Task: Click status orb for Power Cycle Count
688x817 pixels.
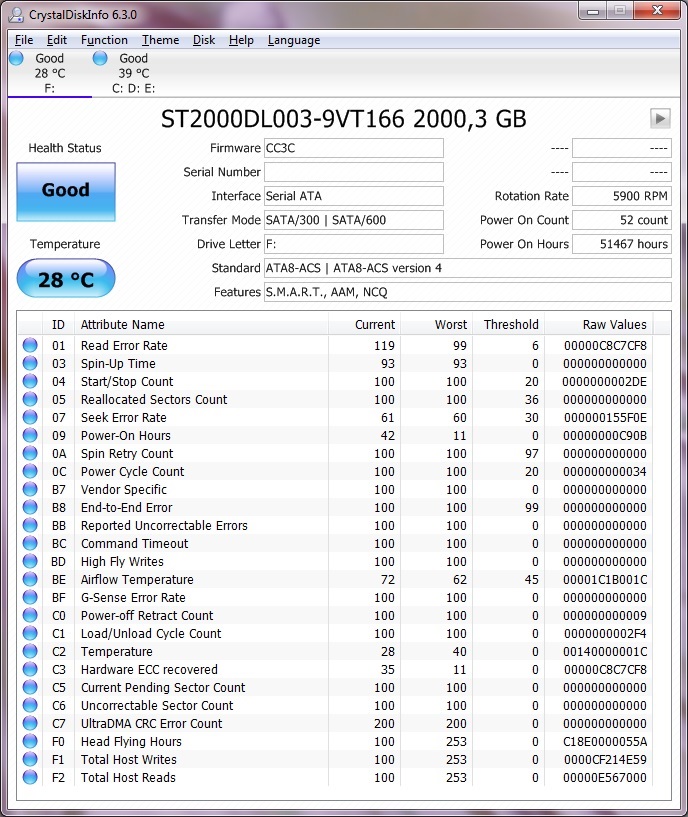Action: pyautogui.click(x=30, y=471)
